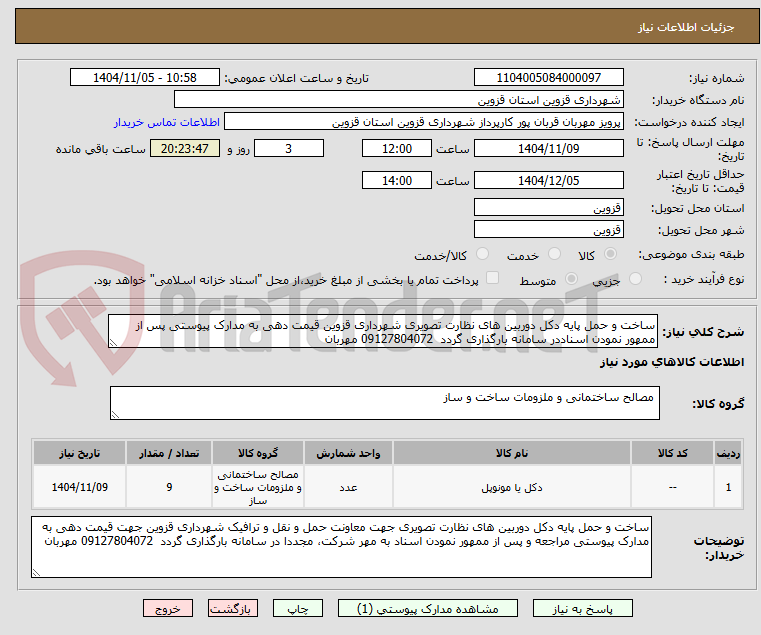Image resolution: width=761 pixels, height=635 pixels.
Task: Choose the جزیی purchase process option
Action: pos(635,279)
